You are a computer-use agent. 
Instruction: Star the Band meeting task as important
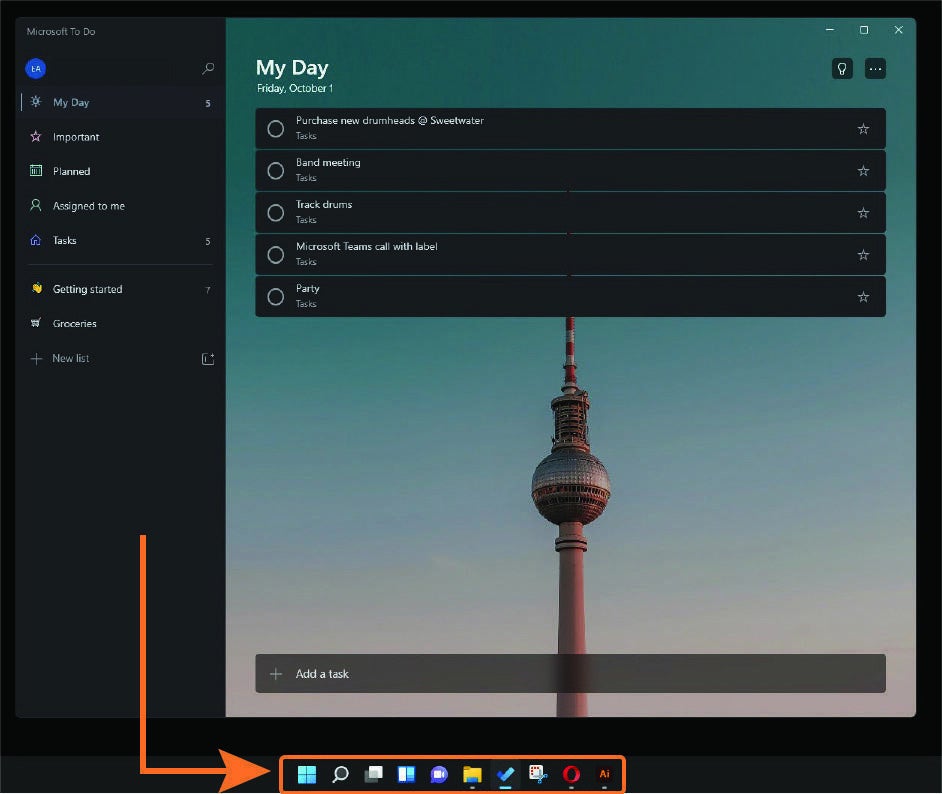tap(863, 171)
